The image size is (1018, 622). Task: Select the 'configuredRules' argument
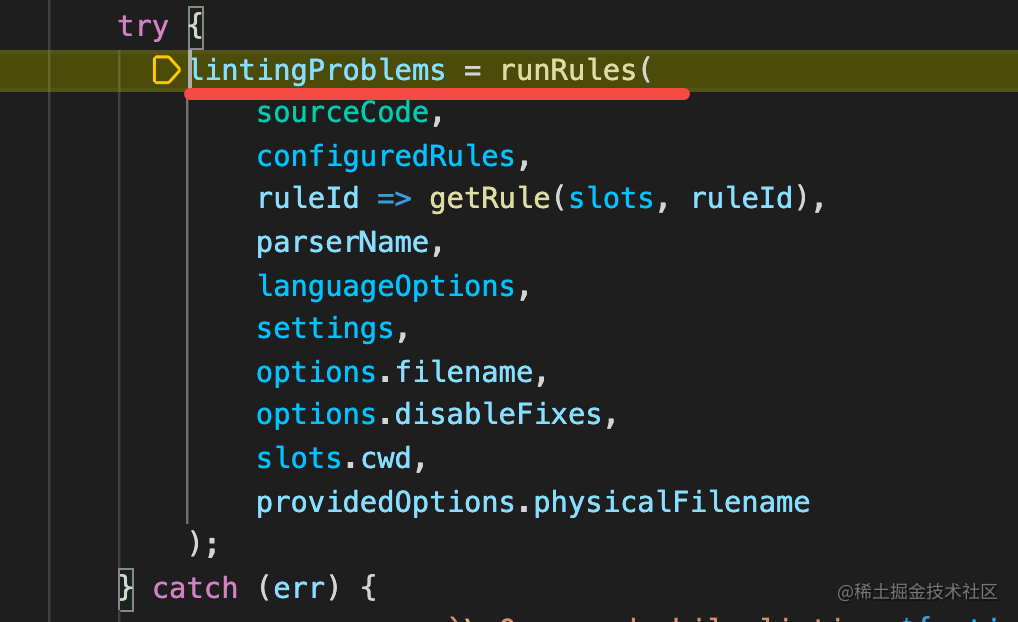[386, 156]
